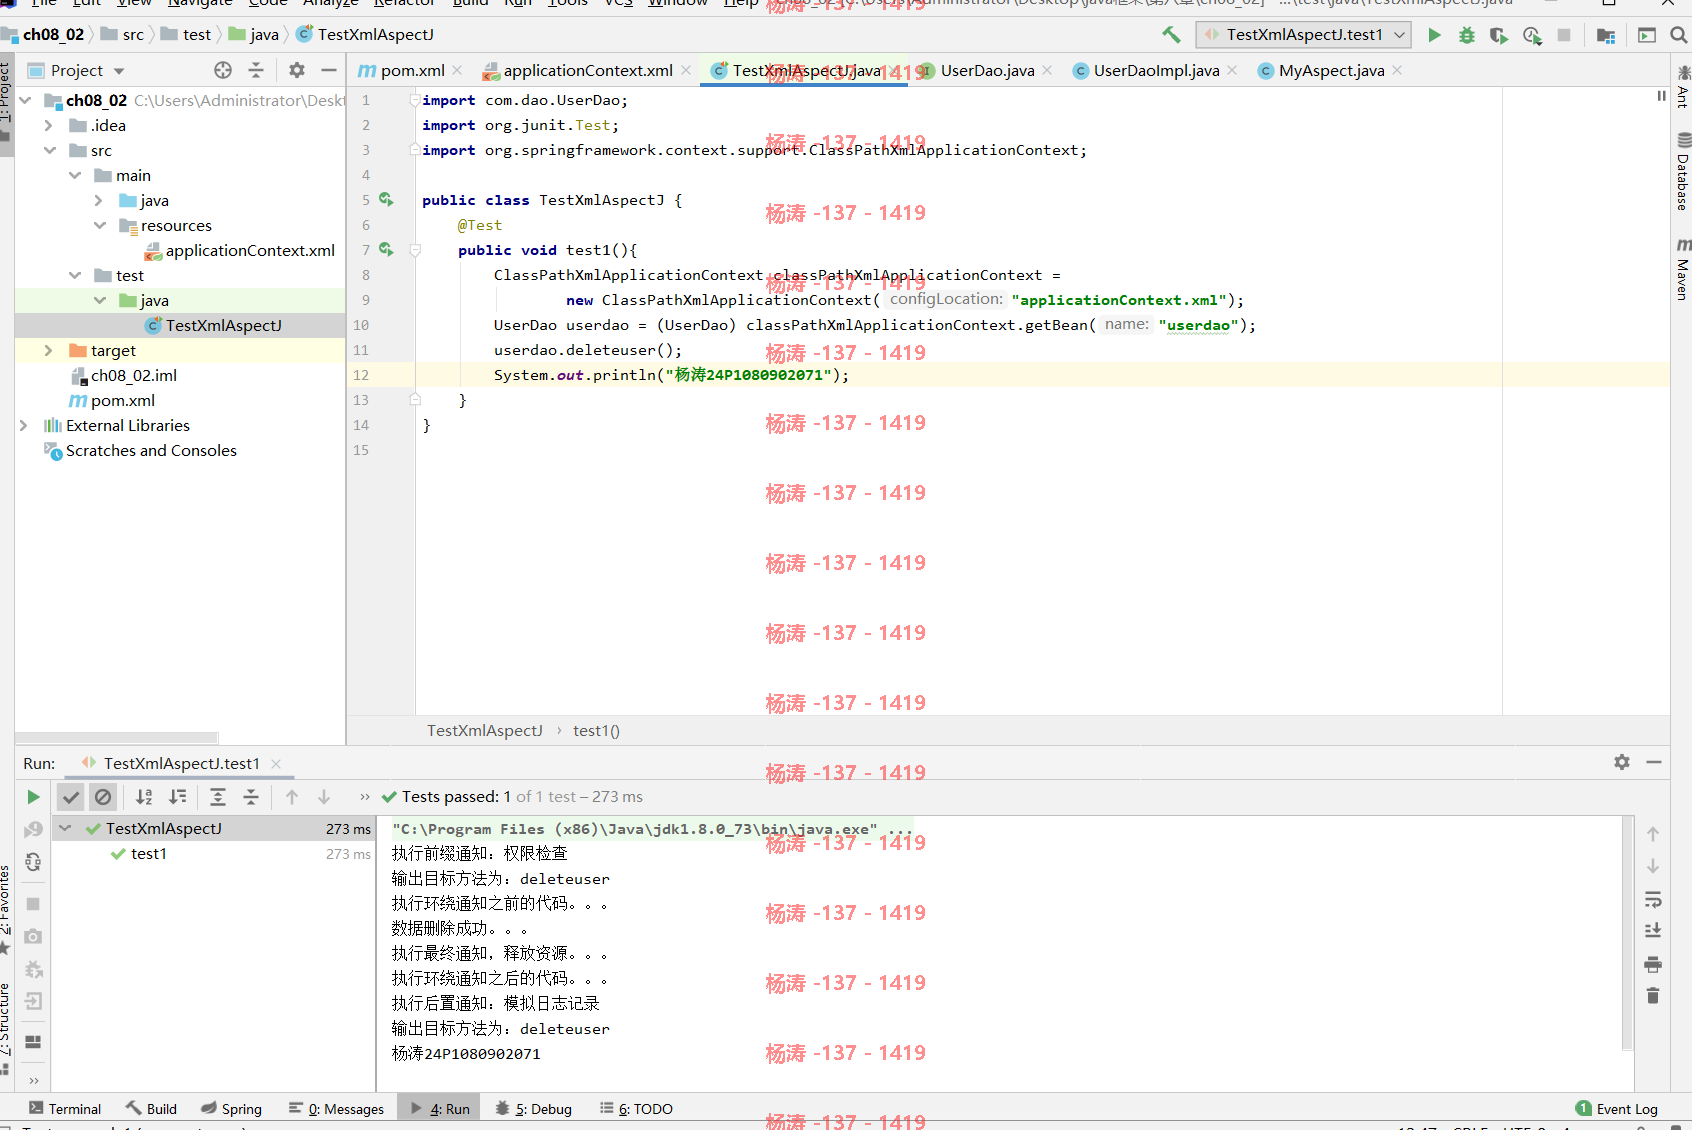Click the Build project hammer icon
Screen dimensions: 1692x1130
1171,35
